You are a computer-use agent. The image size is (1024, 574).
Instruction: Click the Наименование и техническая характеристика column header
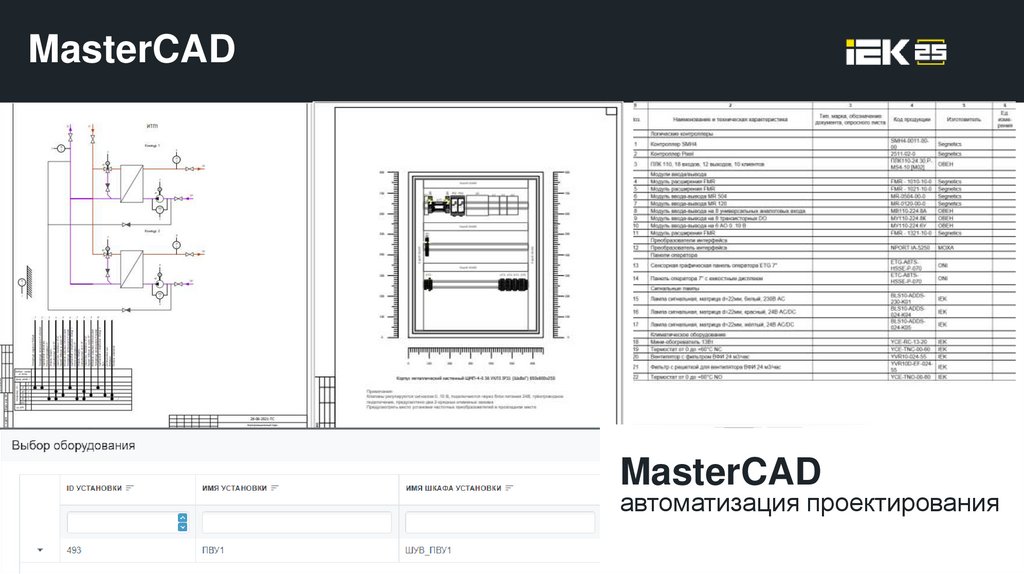coord(730,120)
